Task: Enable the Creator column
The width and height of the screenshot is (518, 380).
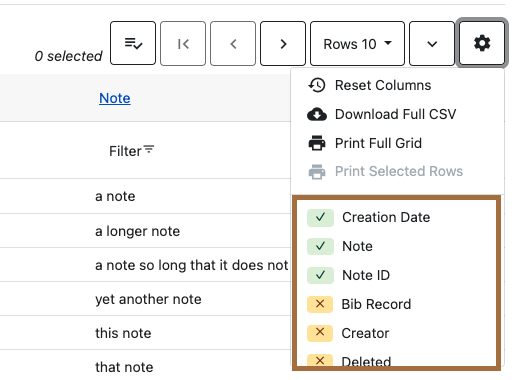Action: click(x=320, y=333)
